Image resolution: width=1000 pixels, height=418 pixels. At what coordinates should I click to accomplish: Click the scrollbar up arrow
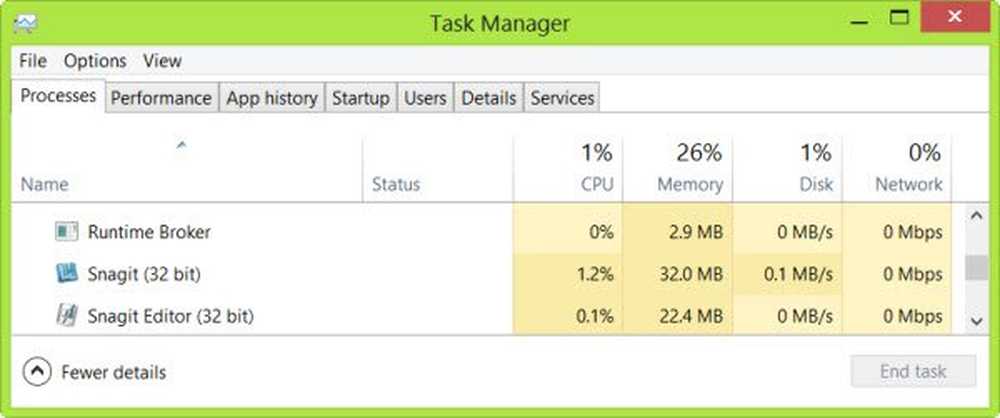(x=976, y=216)
